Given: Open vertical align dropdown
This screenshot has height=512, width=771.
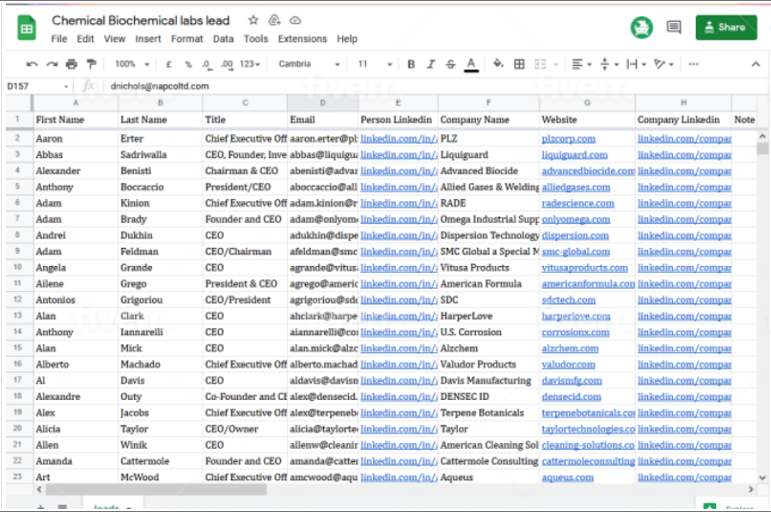Looking at the screenshot, I should 609,64.
